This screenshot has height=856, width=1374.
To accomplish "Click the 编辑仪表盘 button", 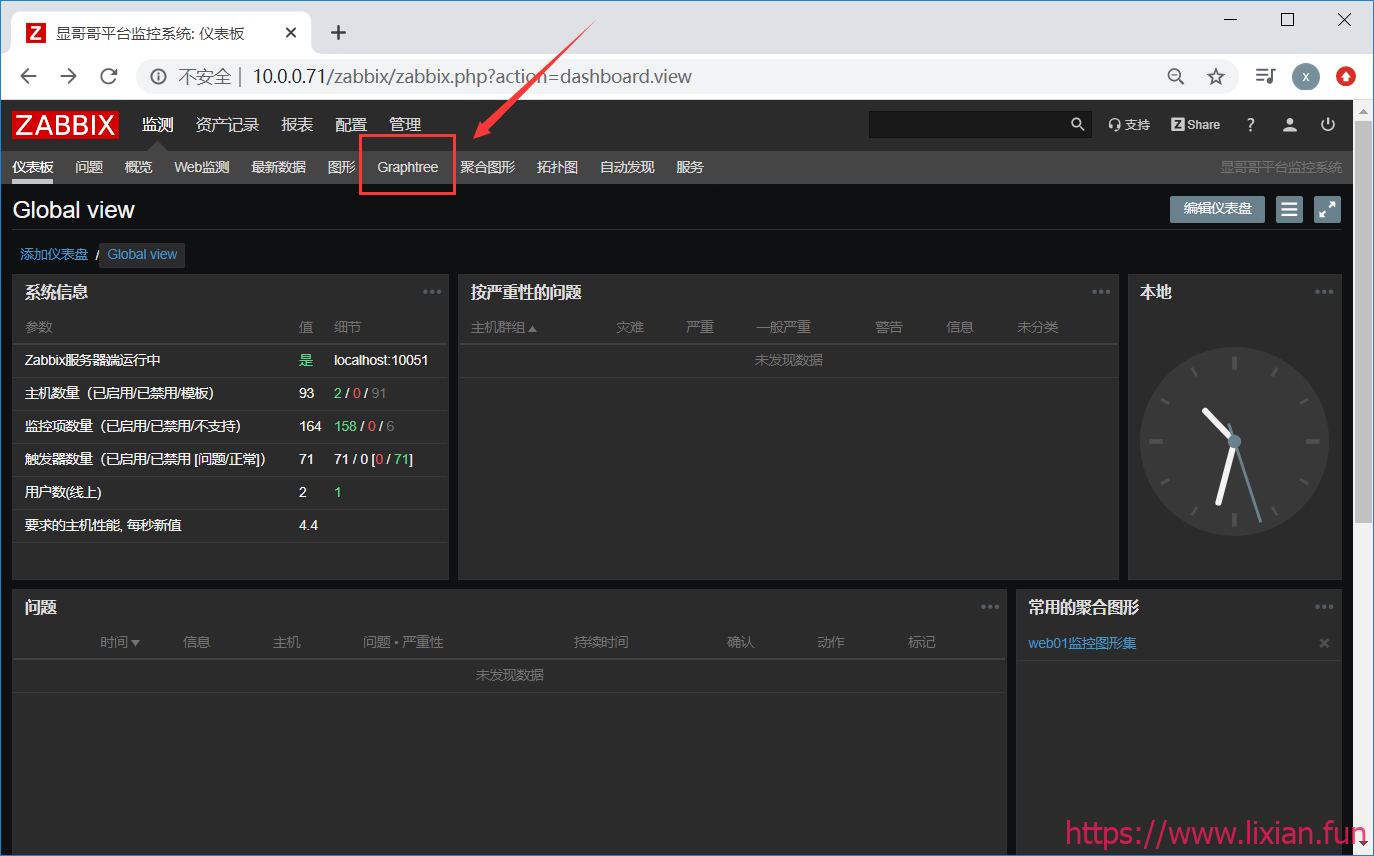I will click(1217, 209).
